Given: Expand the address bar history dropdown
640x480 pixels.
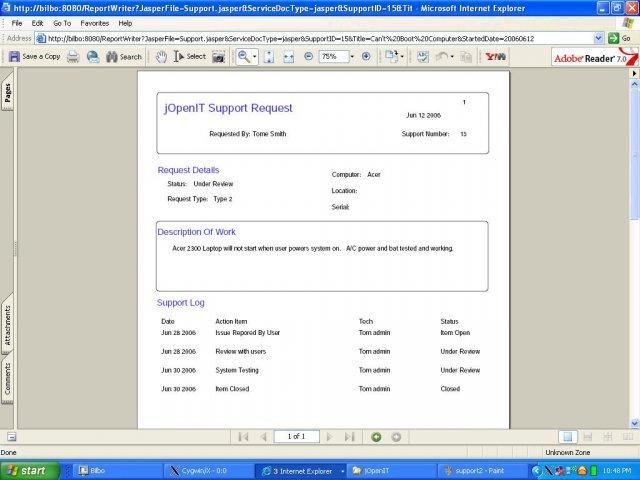Looking at the screenshot, I should (598, 39).
